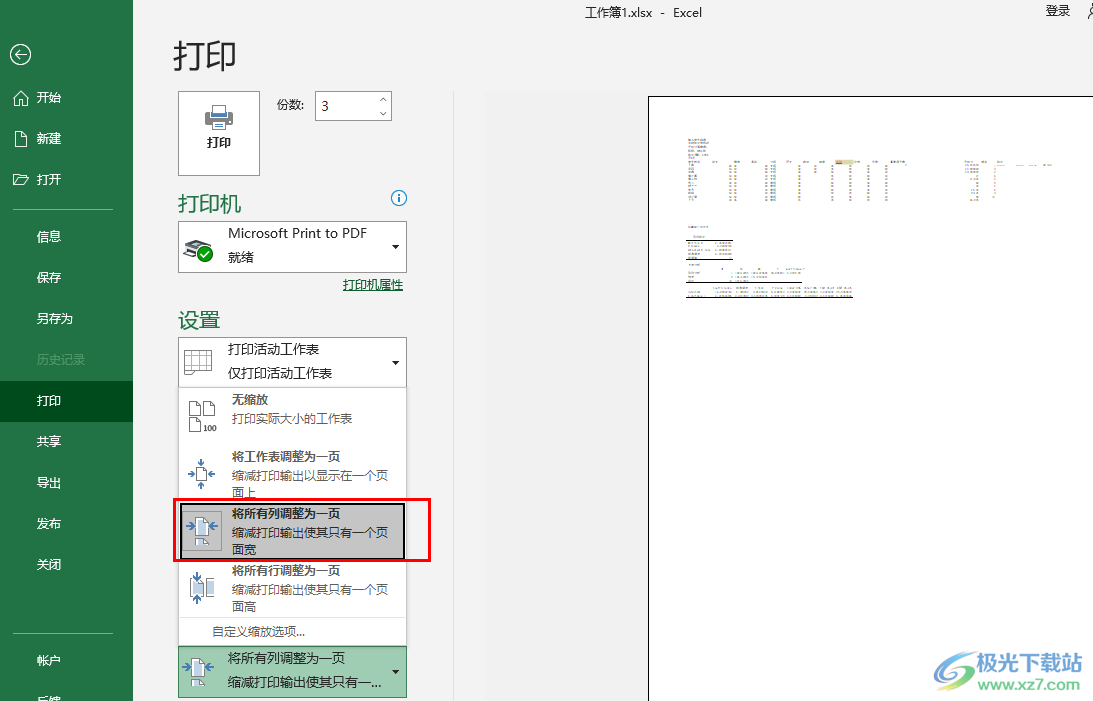Image resolution: width=1093 pixels, height=701 pixels.
Task: Click 另存为 in the sidebar
Action: click(x=66, y=318)
